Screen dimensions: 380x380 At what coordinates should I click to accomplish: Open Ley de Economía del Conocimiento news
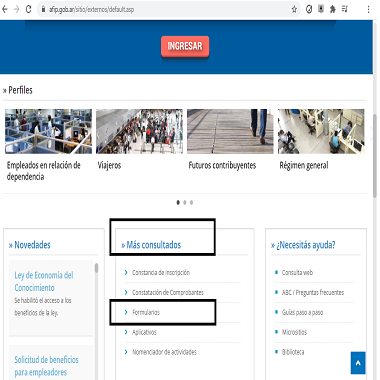tap(44, 281)
